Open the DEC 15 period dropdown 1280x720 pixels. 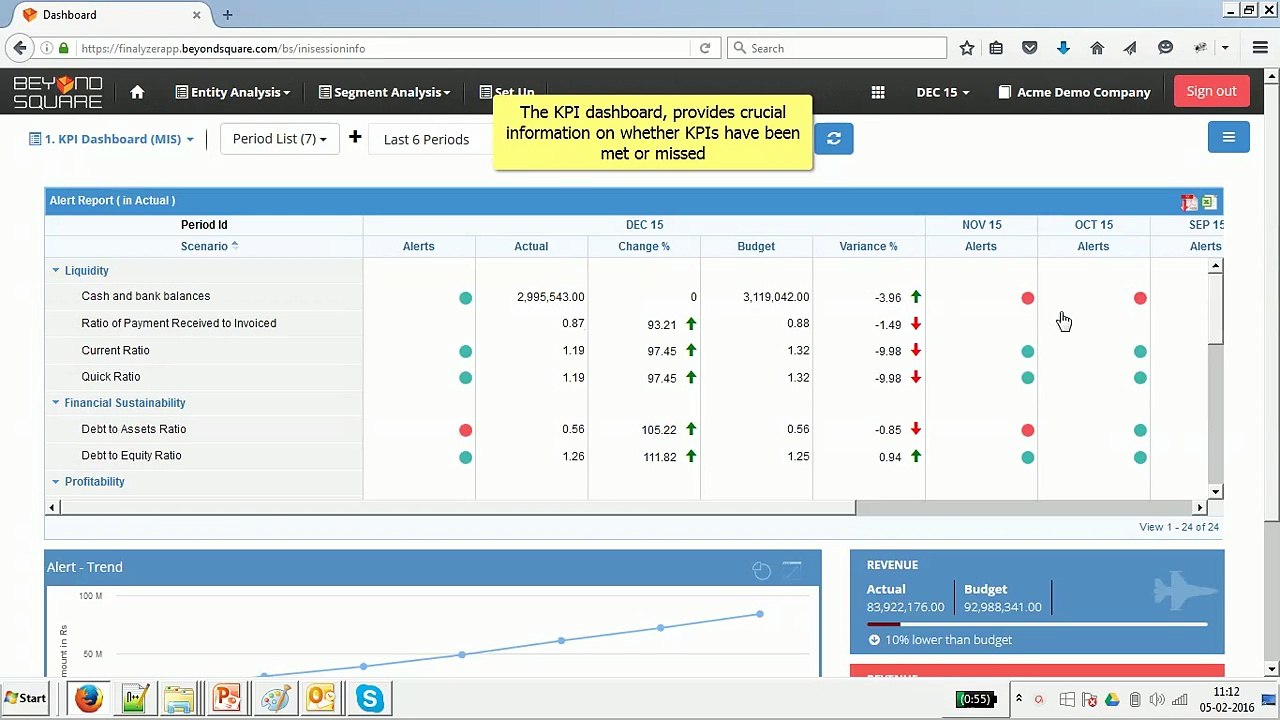coord(943,92)
